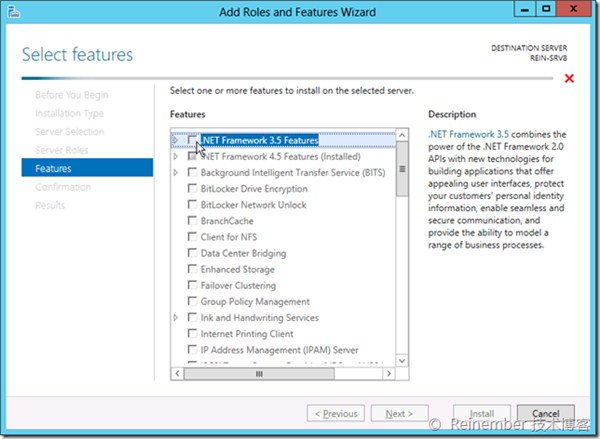The height and width of the screenshot is (439, 600).
Task: Select the BranchCache row text
Action: point(227,221)
